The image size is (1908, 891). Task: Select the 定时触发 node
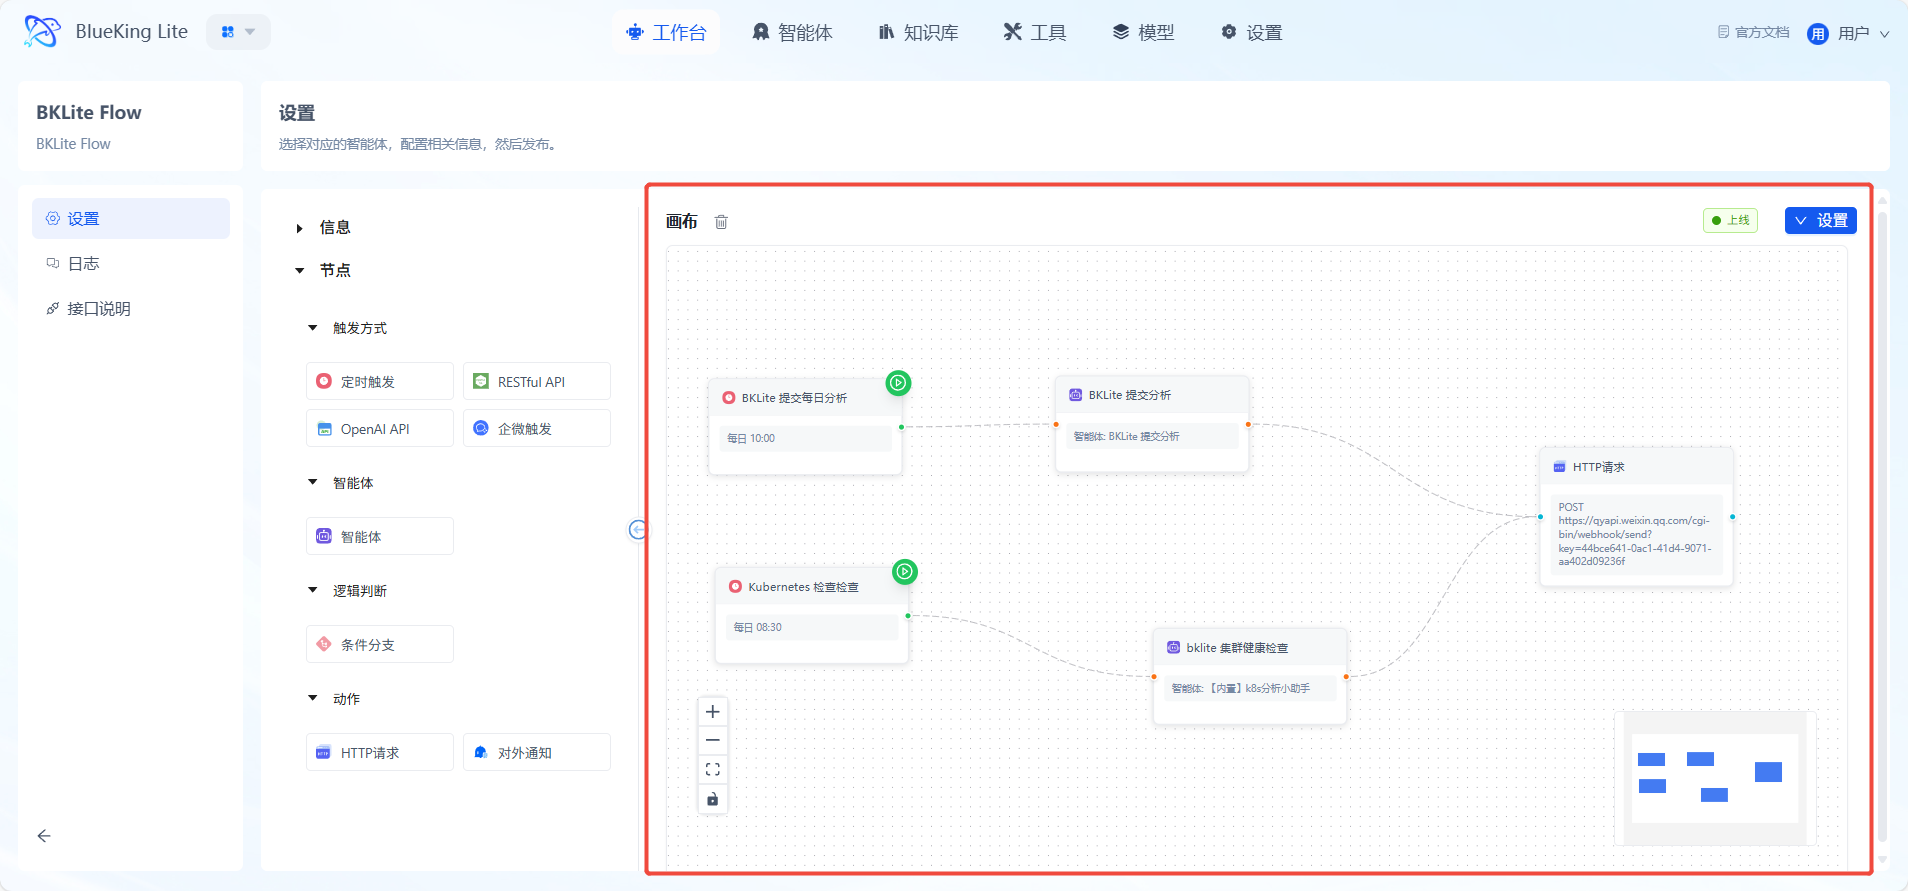point(380,381)
